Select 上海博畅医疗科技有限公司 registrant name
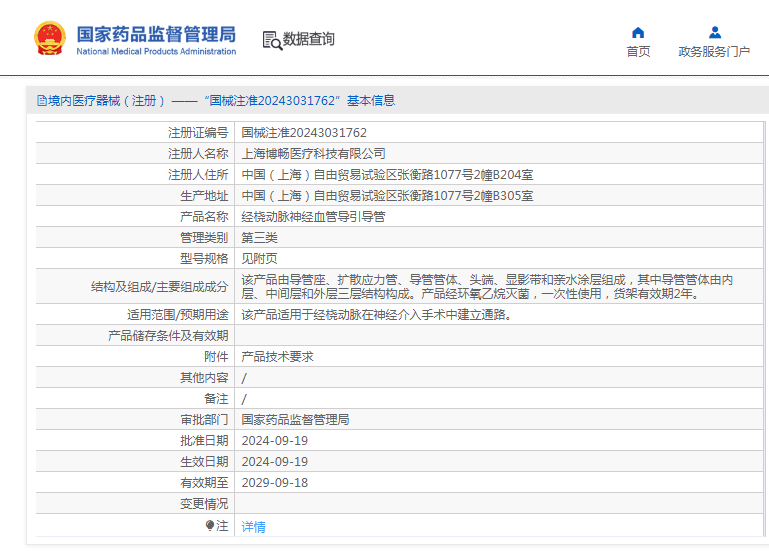 [313, 154]
